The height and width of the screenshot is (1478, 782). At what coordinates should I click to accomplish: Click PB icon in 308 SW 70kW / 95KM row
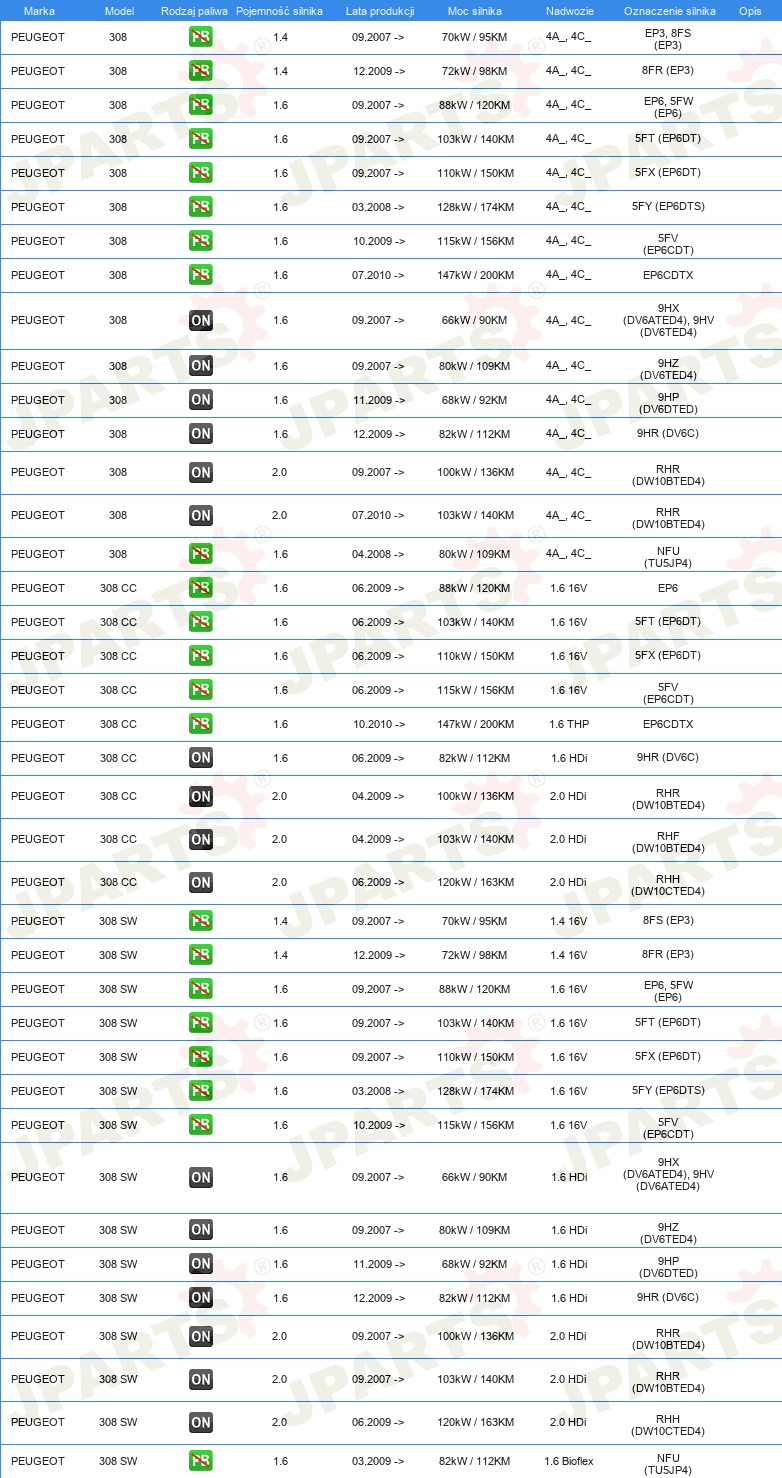pyautogui.click(x=200, y=921)
